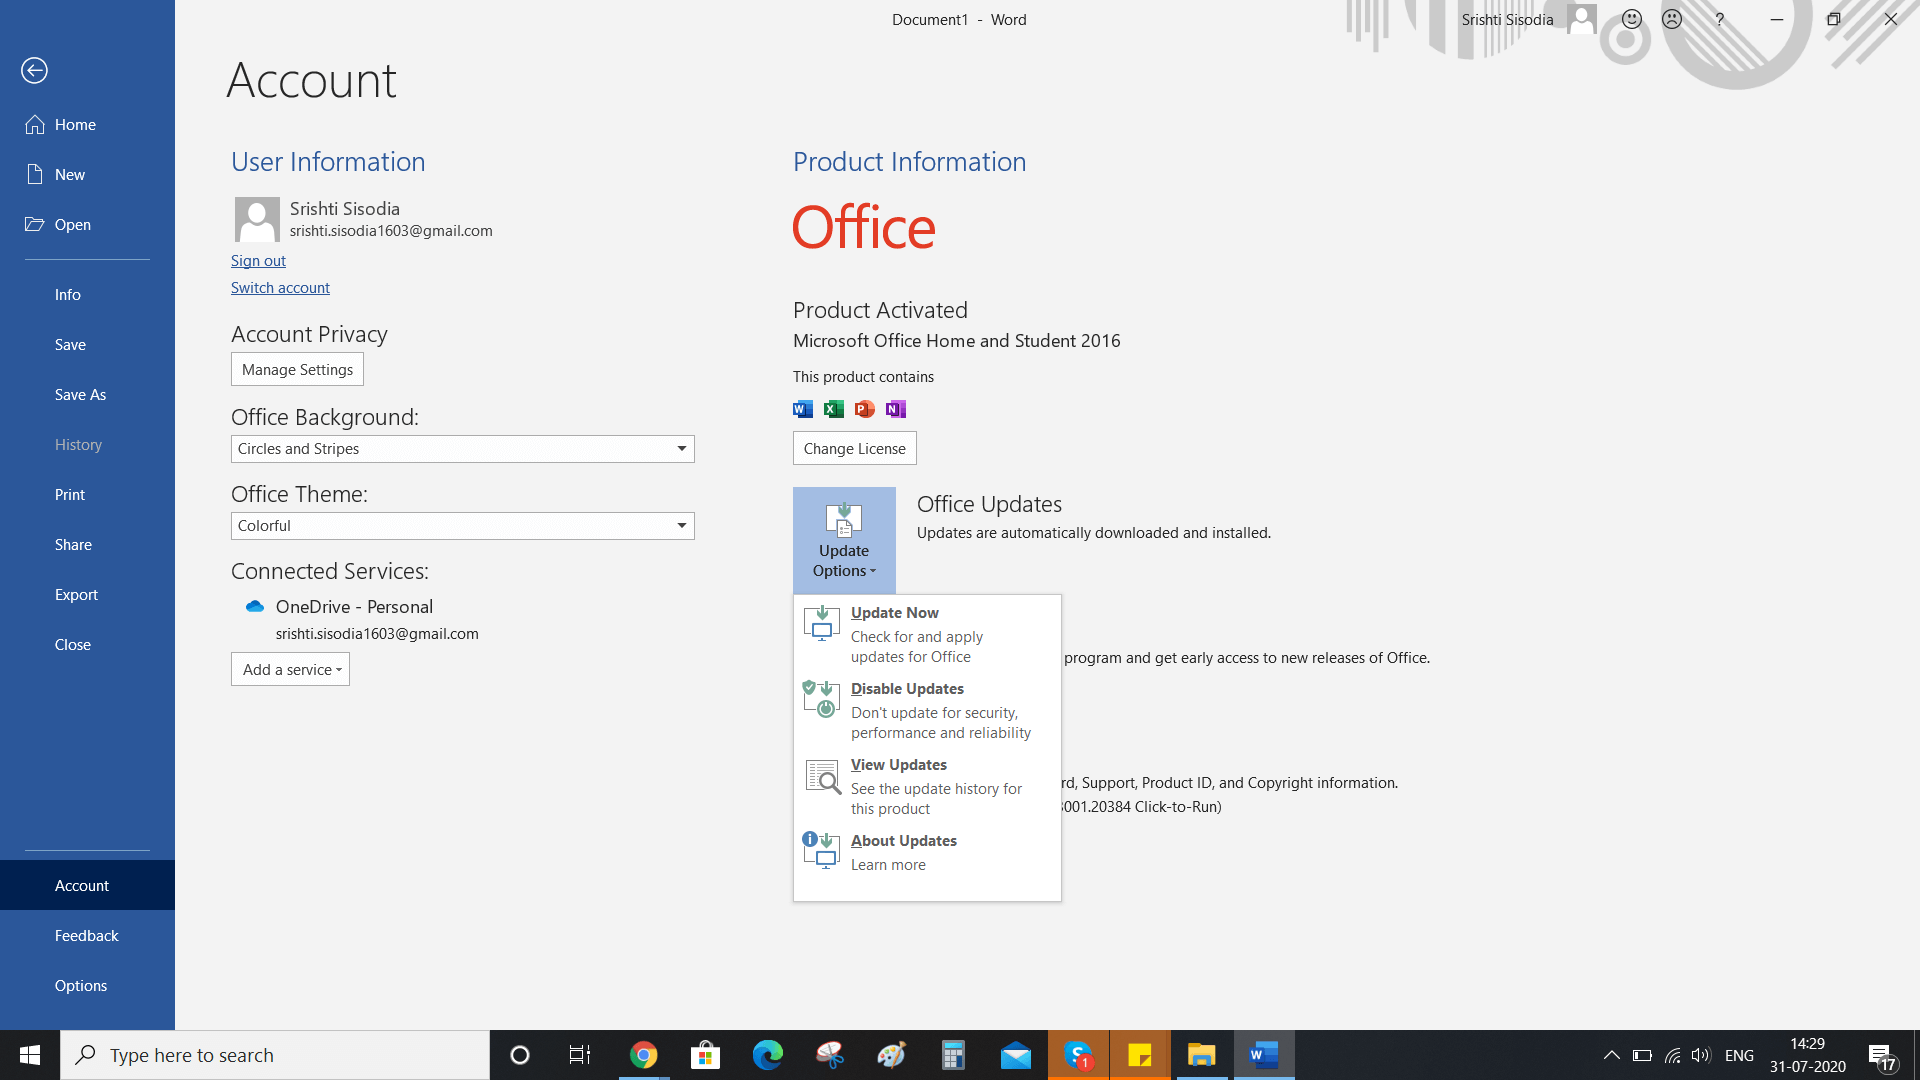Click the back arrow to exit Account view
The width and height of the screenshot is (1920, 1080).
pos(36,70)
